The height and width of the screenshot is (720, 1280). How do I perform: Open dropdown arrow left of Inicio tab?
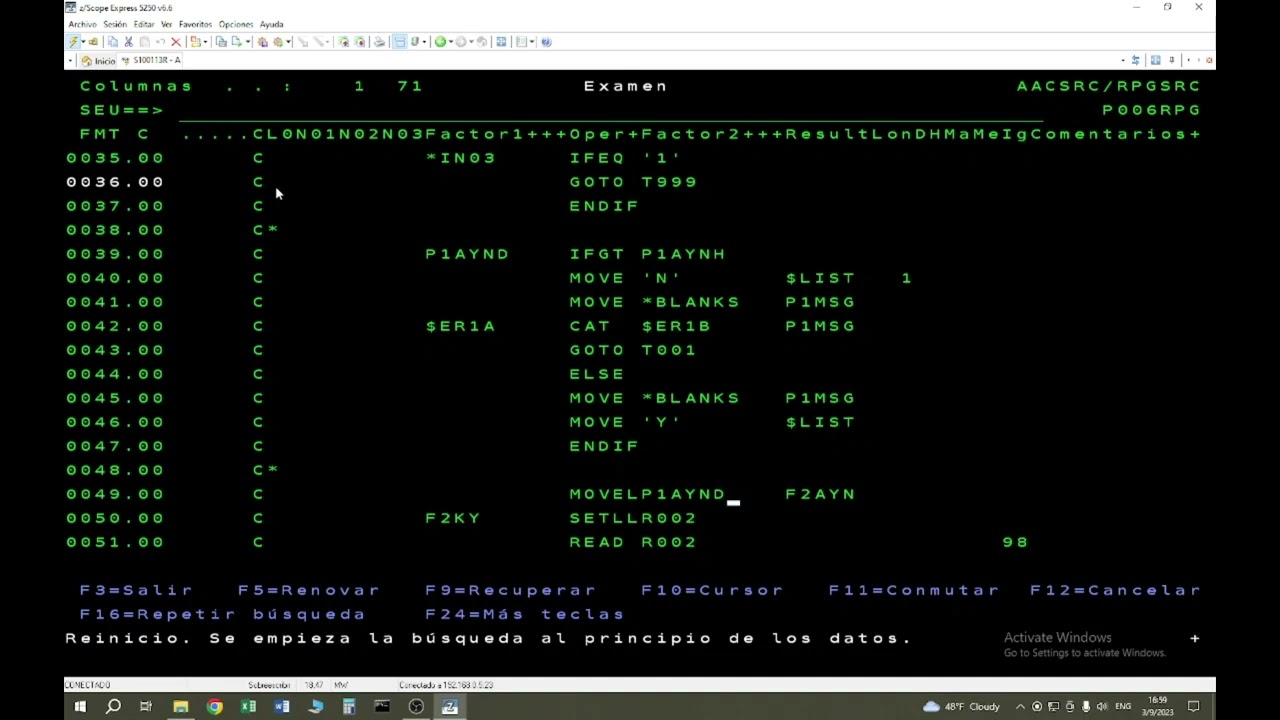pos(70,60)
